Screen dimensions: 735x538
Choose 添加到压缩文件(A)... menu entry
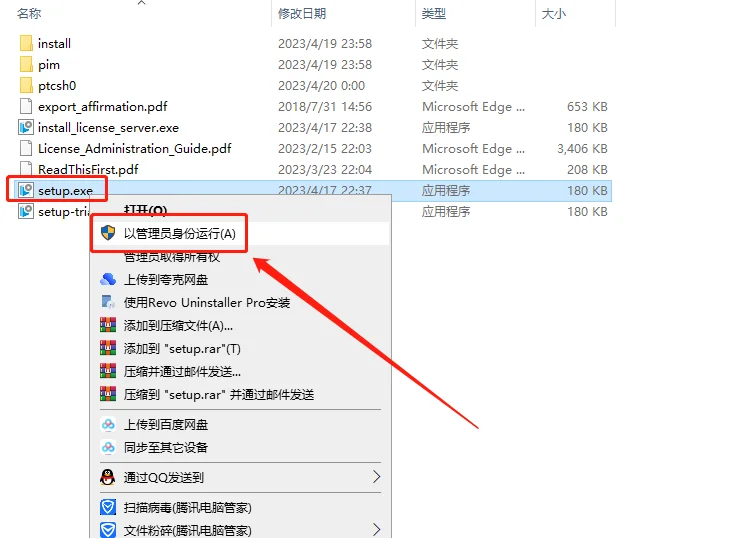tap(178, 325)
